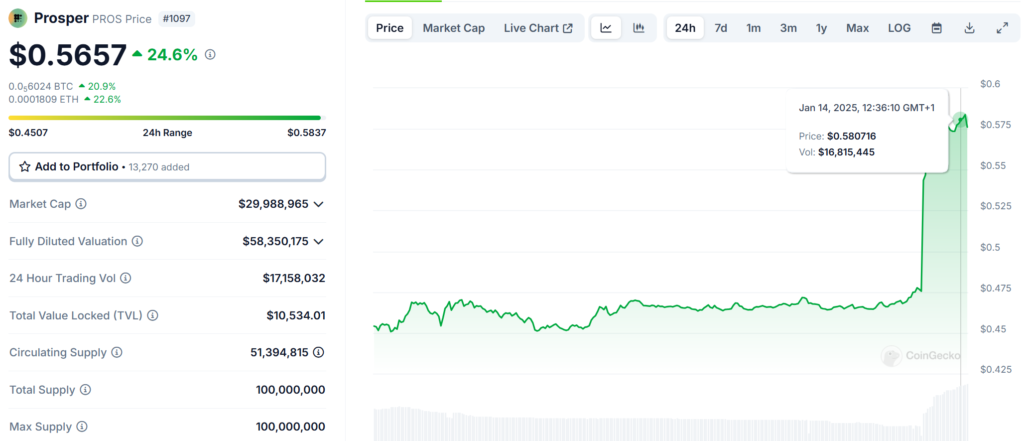Viewport: 1024px width, 441px height.
Task: Select the 24h time range
Action: point(685,28)
